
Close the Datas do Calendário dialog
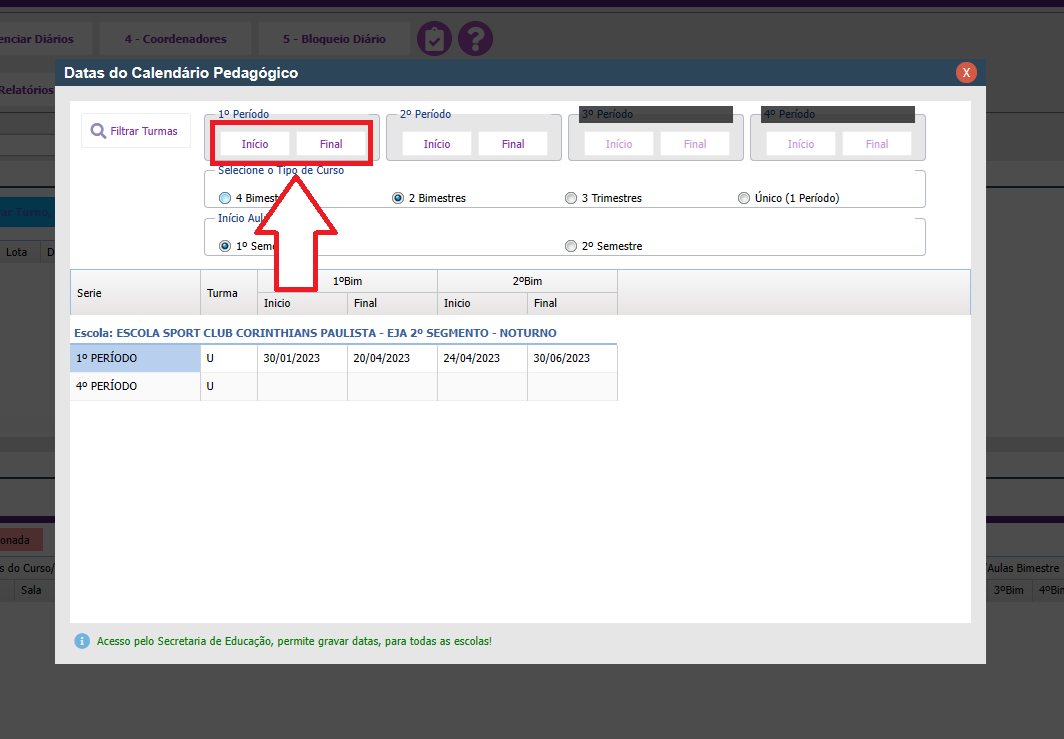[x=966, y=73]
